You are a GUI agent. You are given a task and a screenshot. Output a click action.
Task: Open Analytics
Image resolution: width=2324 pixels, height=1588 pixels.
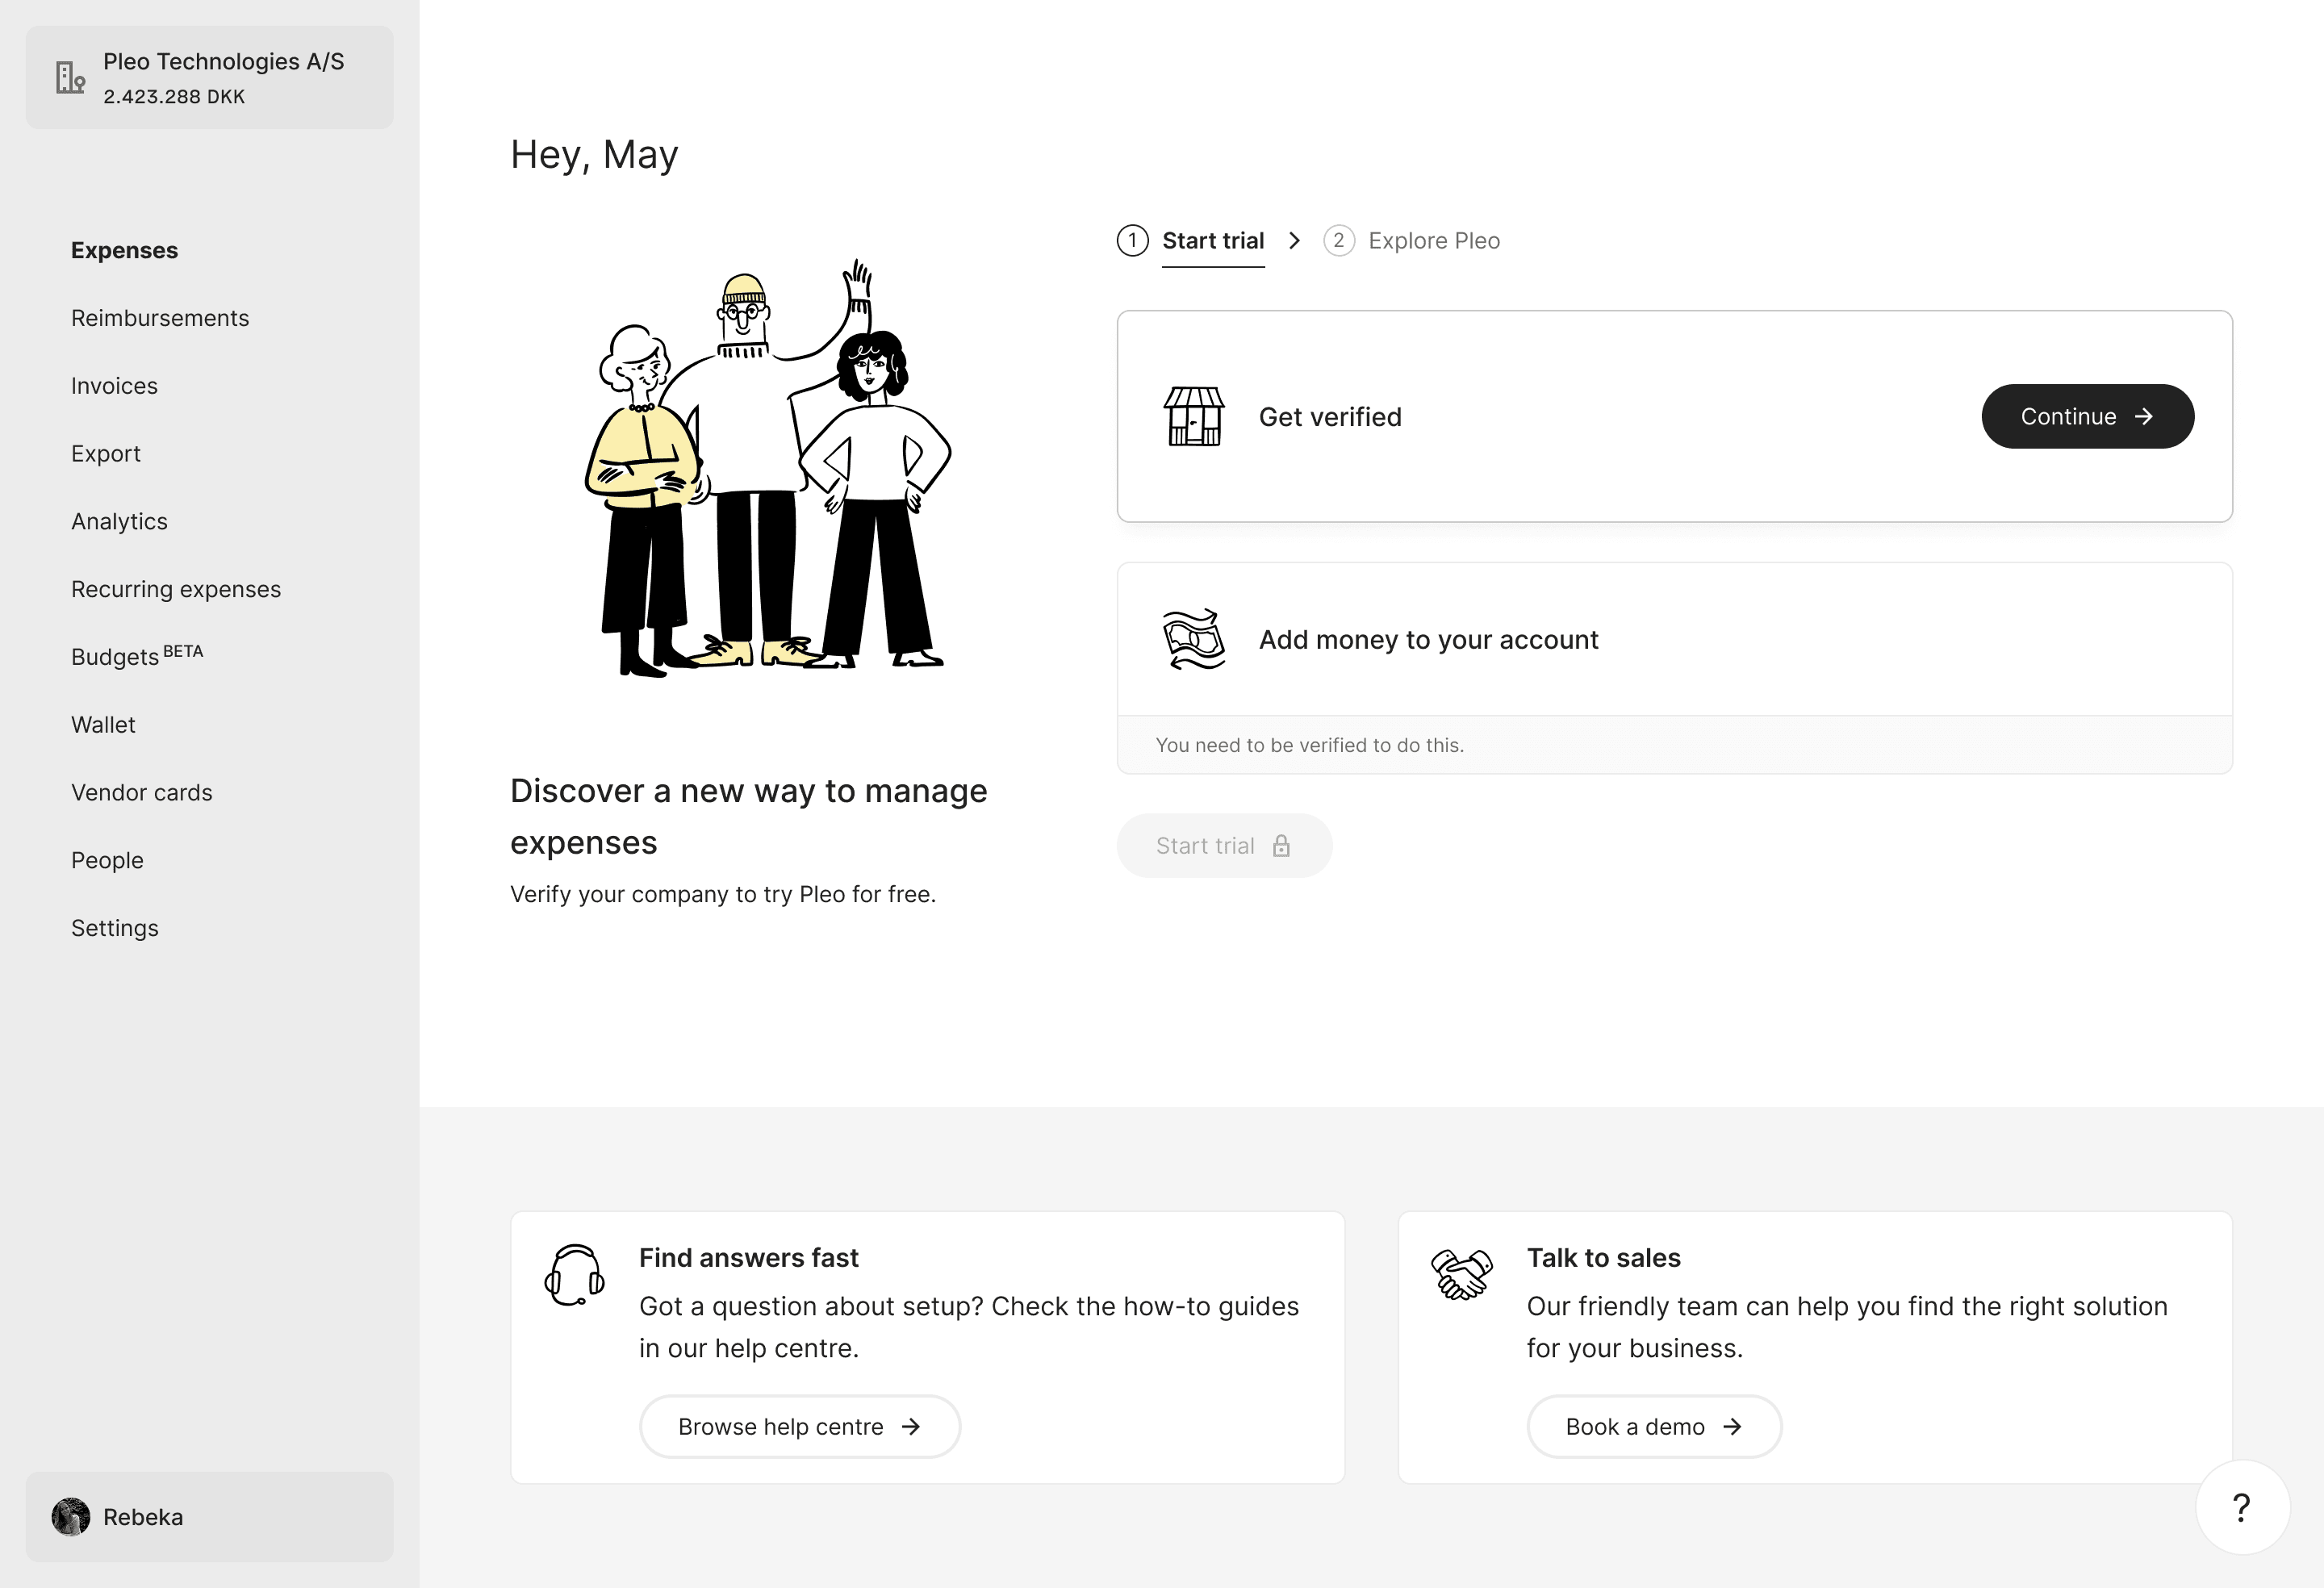(119, 522)
